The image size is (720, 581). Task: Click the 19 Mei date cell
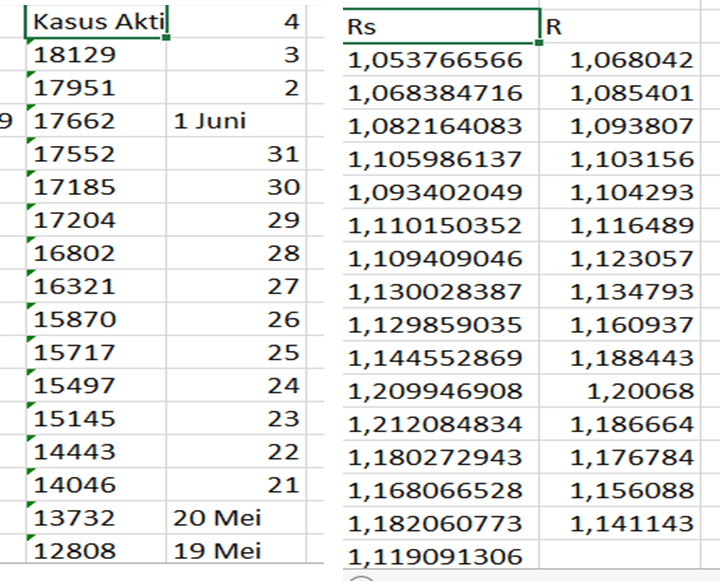coord(234,551)
